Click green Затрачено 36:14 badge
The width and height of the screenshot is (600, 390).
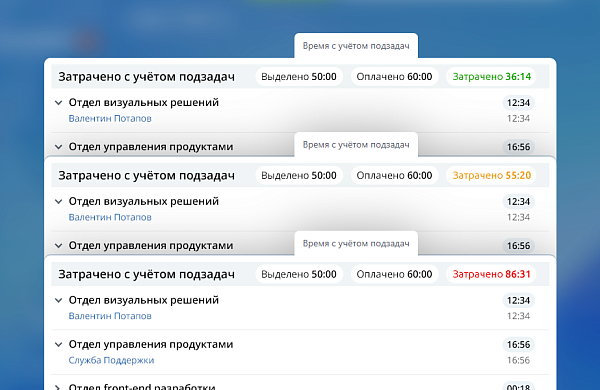pyautogui.click(x=491, y=77)
